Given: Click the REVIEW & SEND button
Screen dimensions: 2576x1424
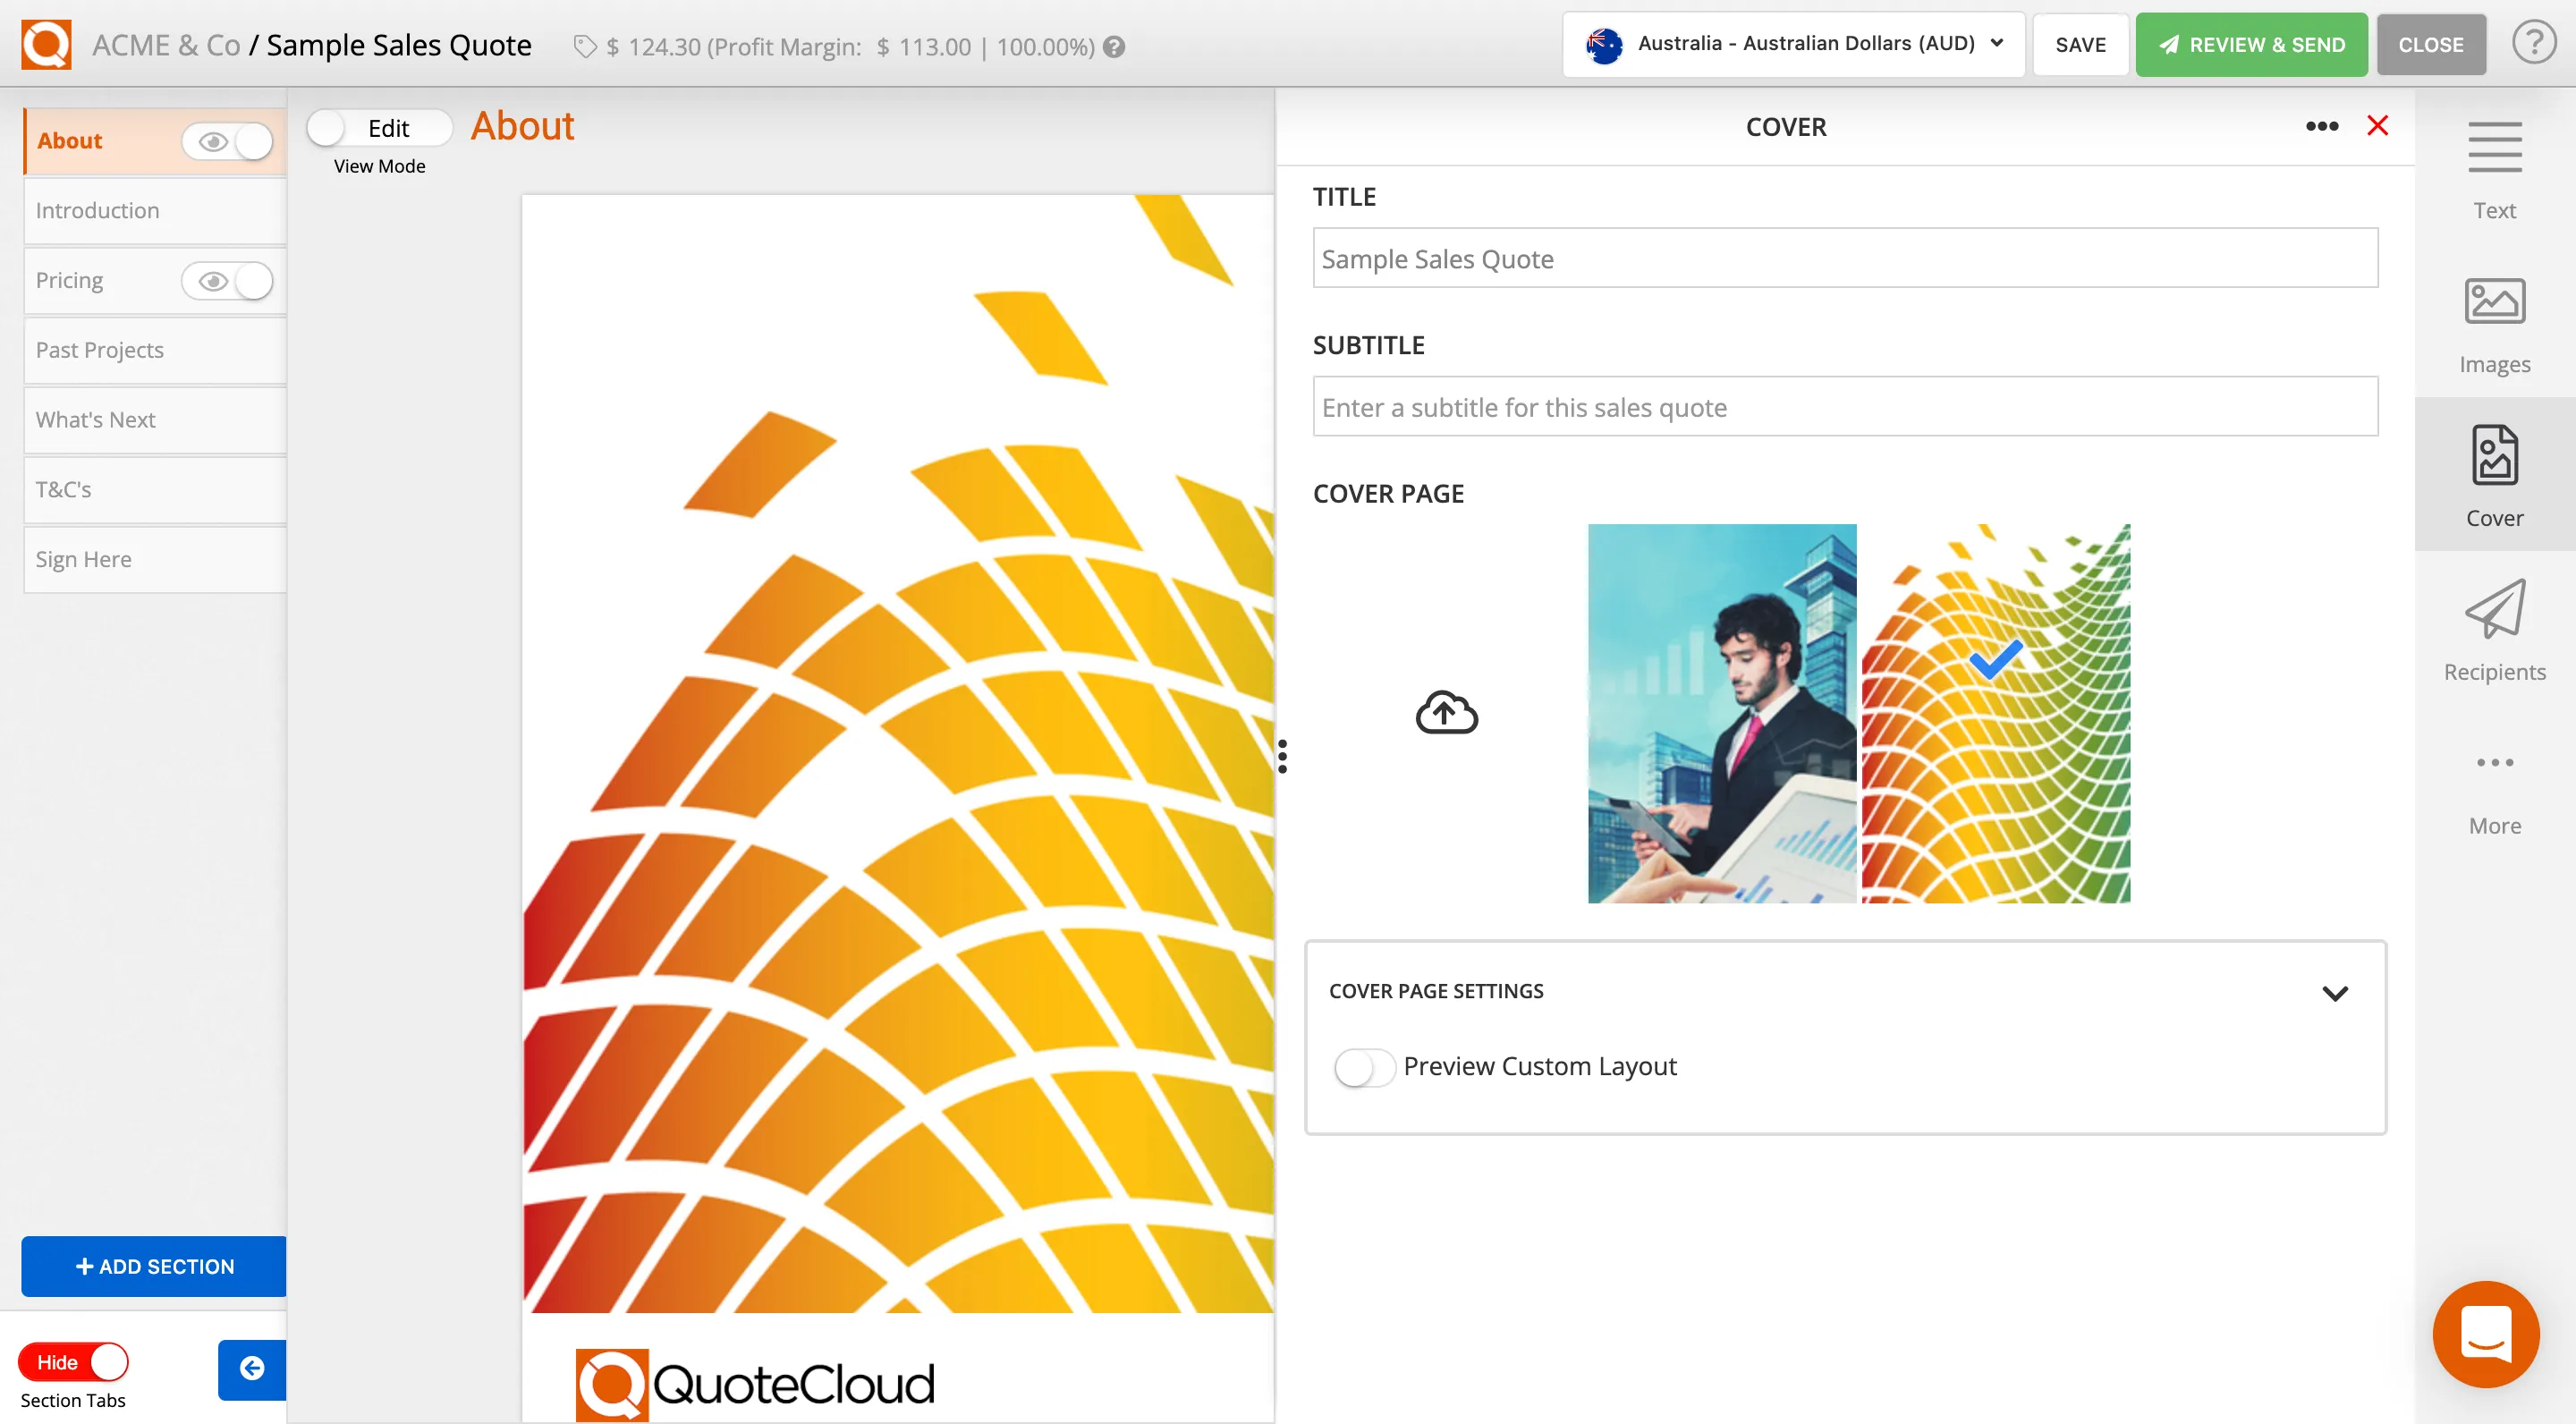Looking at the screenshot, I should coord(2251,44).
